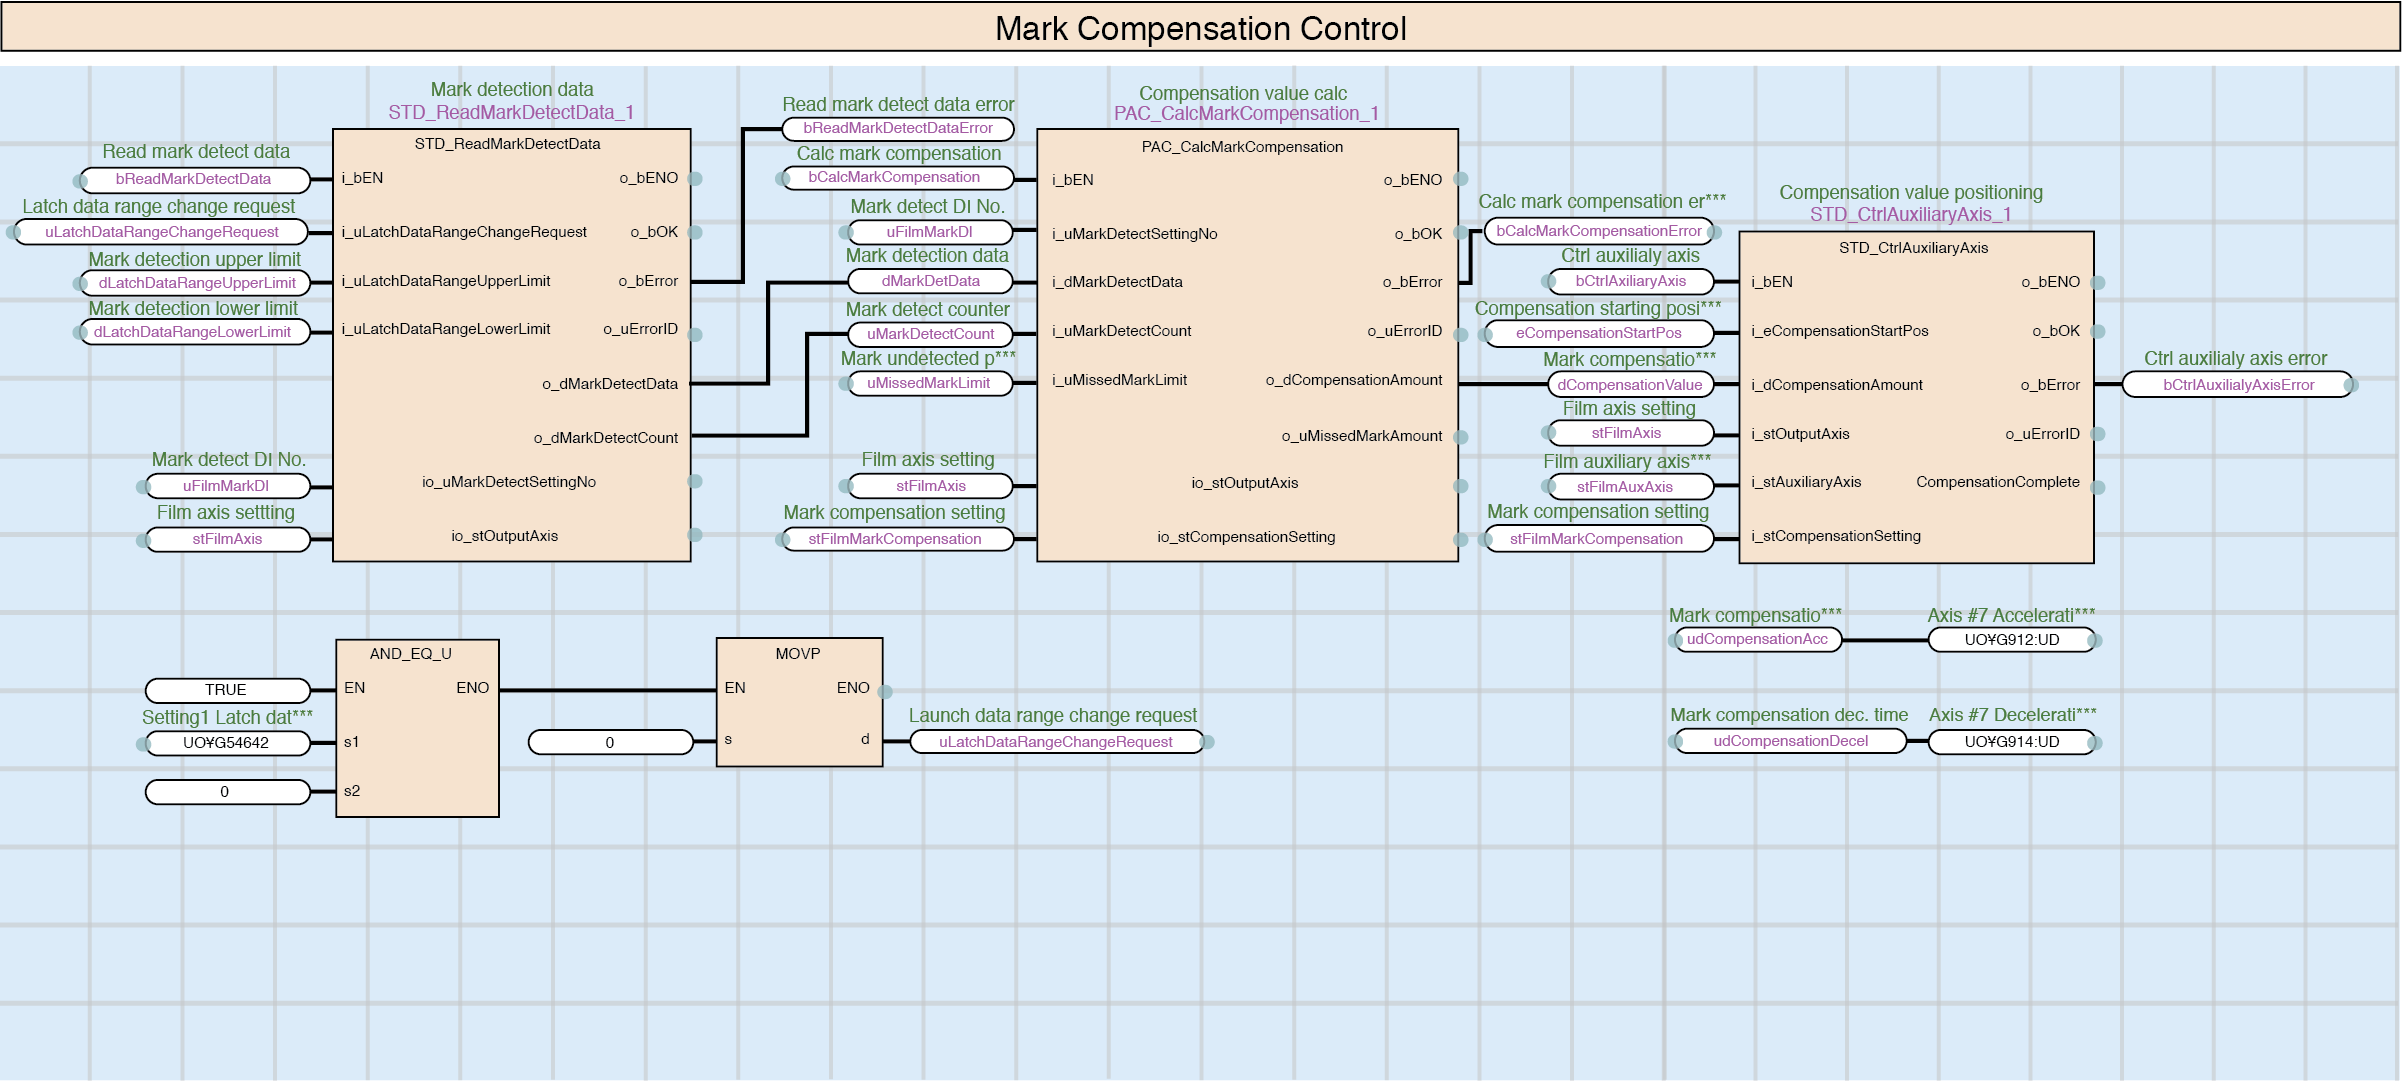Click the i_stAuxiliaryAxis input pin label
The width and height of the screenshot is (2402, 1081).
1806,482
